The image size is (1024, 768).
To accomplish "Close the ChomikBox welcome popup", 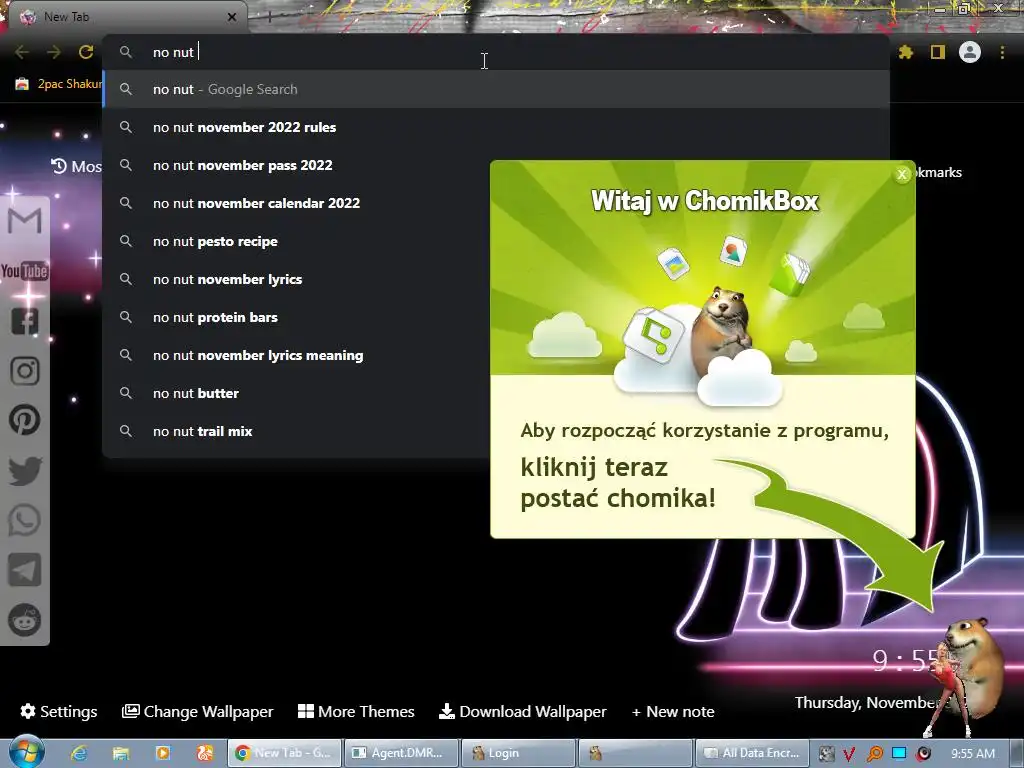I will [902, 174].
